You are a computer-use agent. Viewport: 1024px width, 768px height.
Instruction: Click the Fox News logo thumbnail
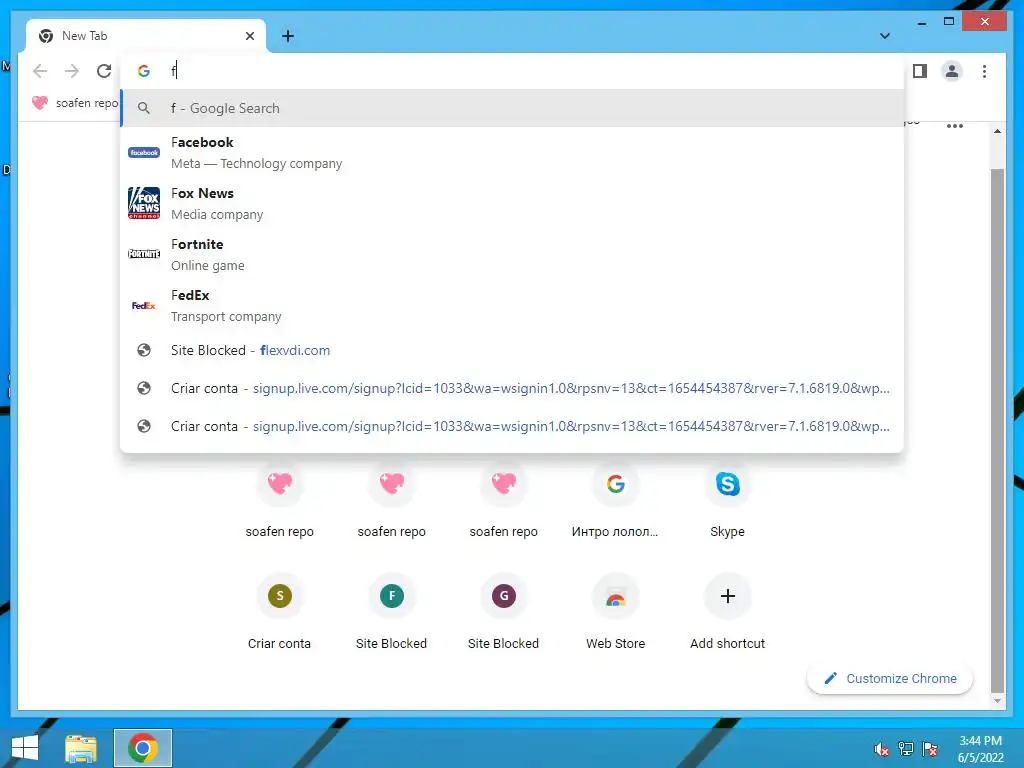[144, 203]
